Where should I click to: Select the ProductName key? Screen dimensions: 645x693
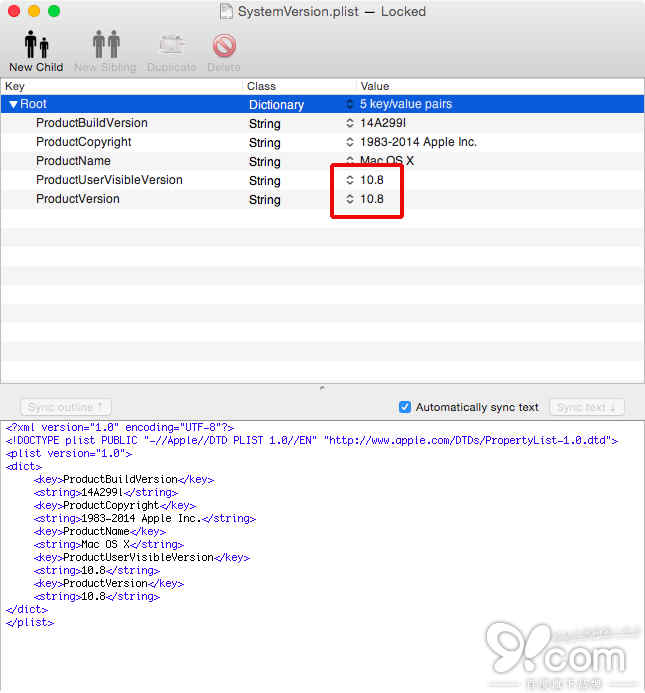tap(73, 161)
